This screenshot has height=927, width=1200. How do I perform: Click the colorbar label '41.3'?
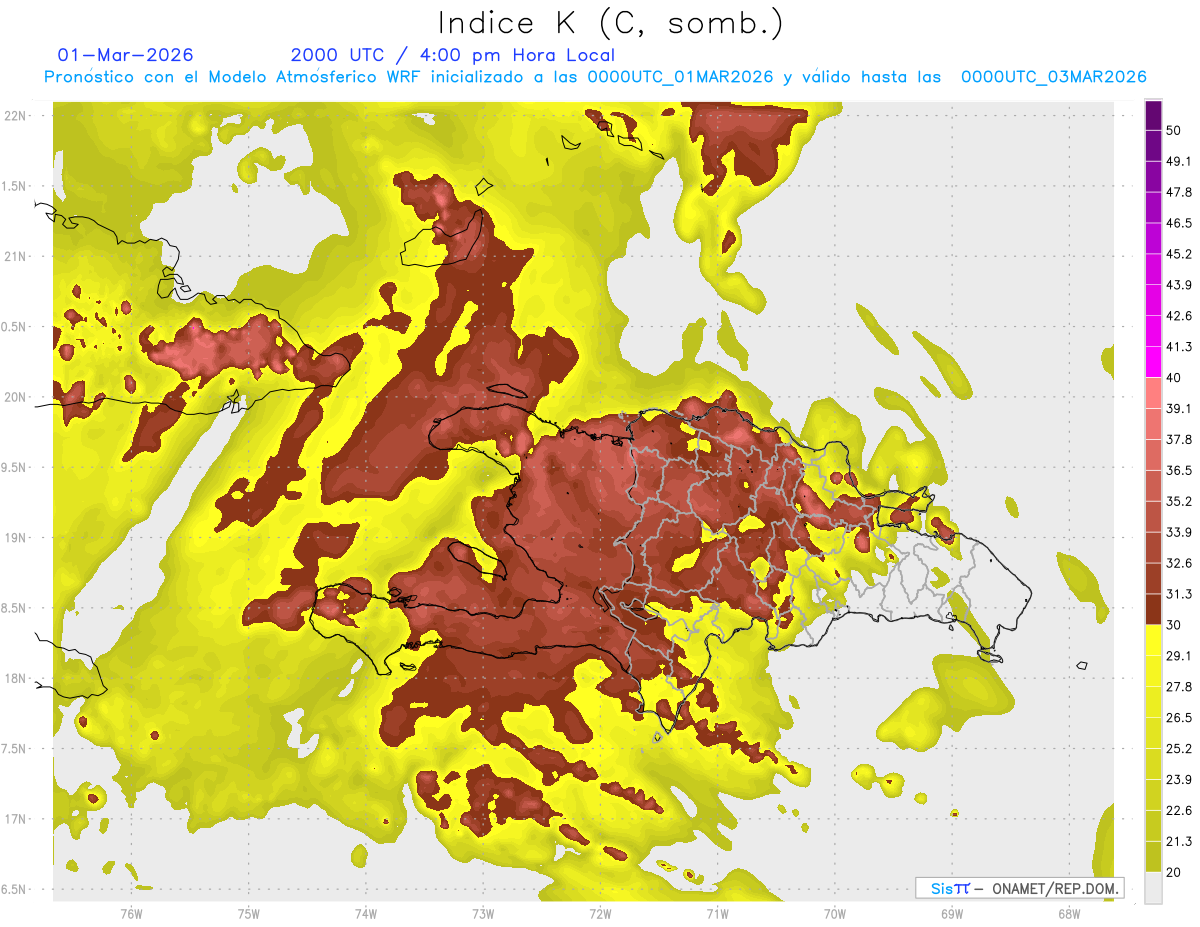click(1179, 347)
